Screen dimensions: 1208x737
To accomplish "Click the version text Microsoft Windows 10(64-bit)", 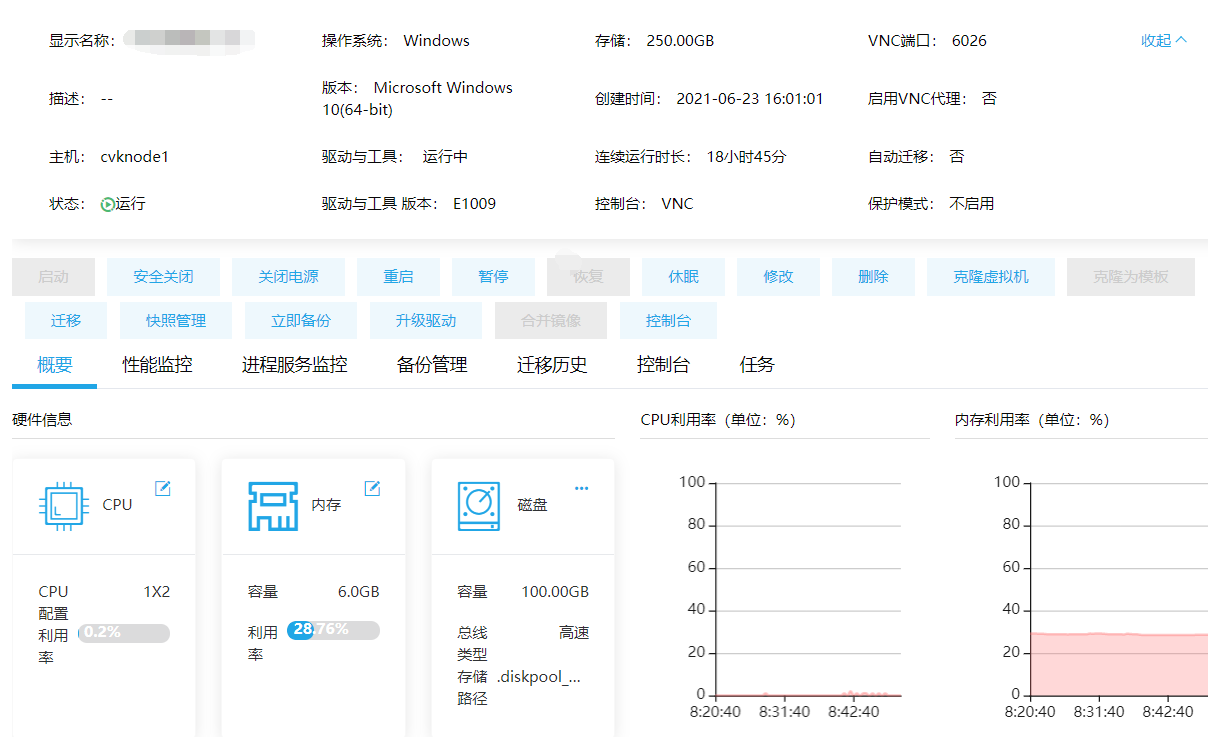I will pos(417,99).
